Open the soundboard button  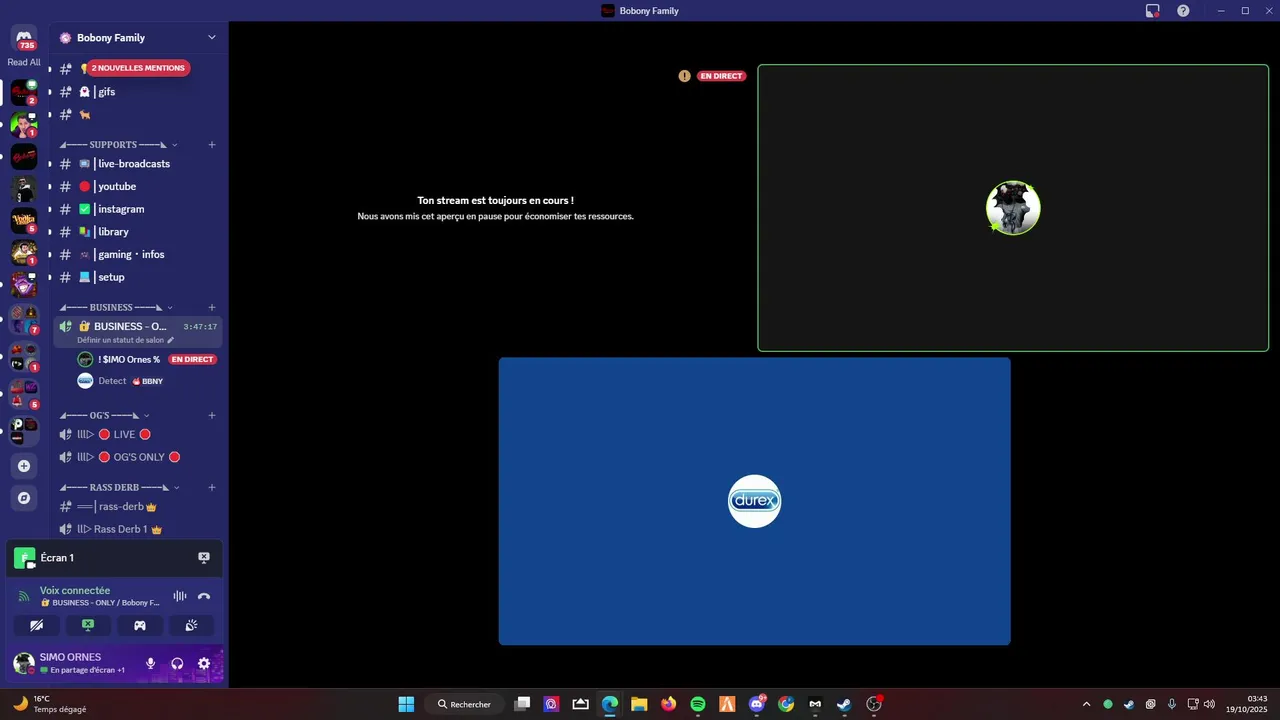[x=191, y=625]
